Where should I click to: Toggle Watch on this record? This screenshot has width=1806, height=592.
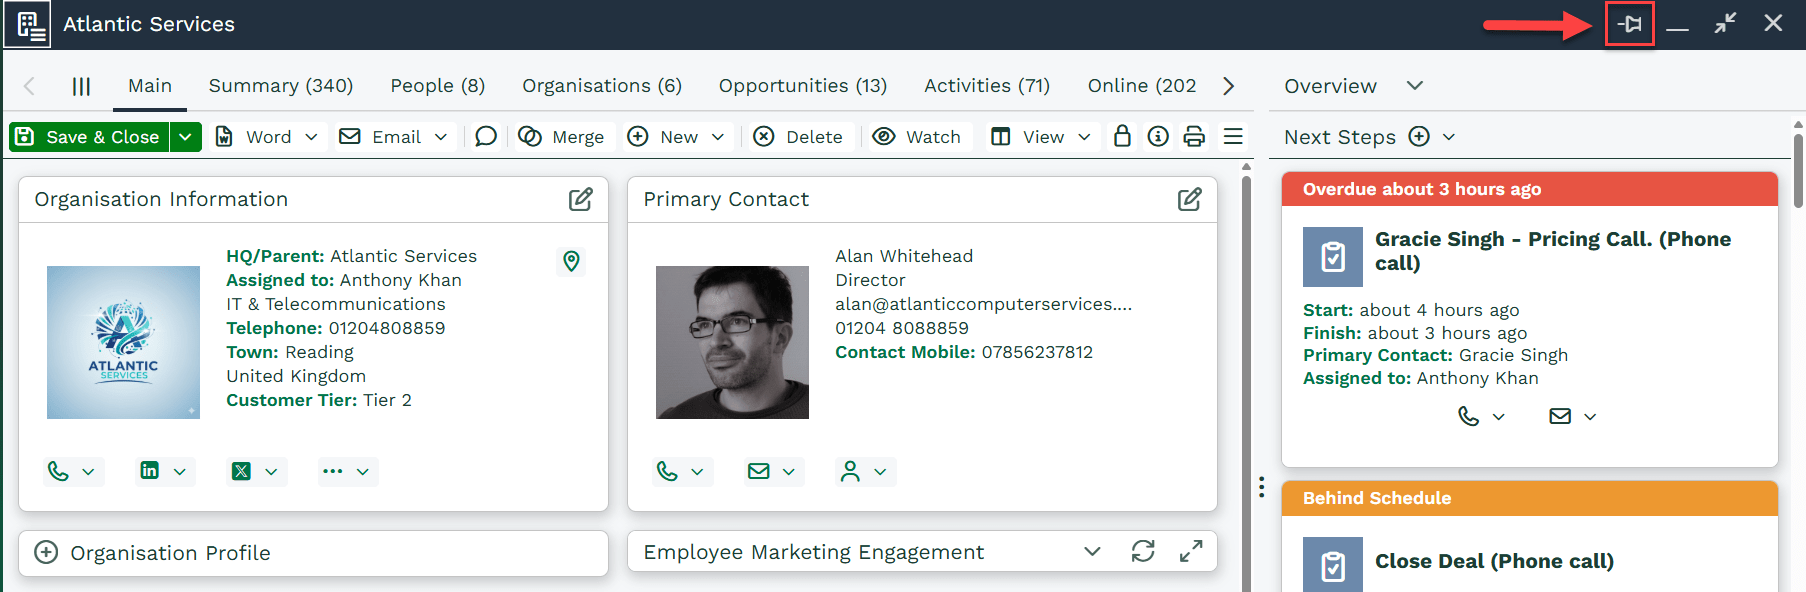pos(917,137)
